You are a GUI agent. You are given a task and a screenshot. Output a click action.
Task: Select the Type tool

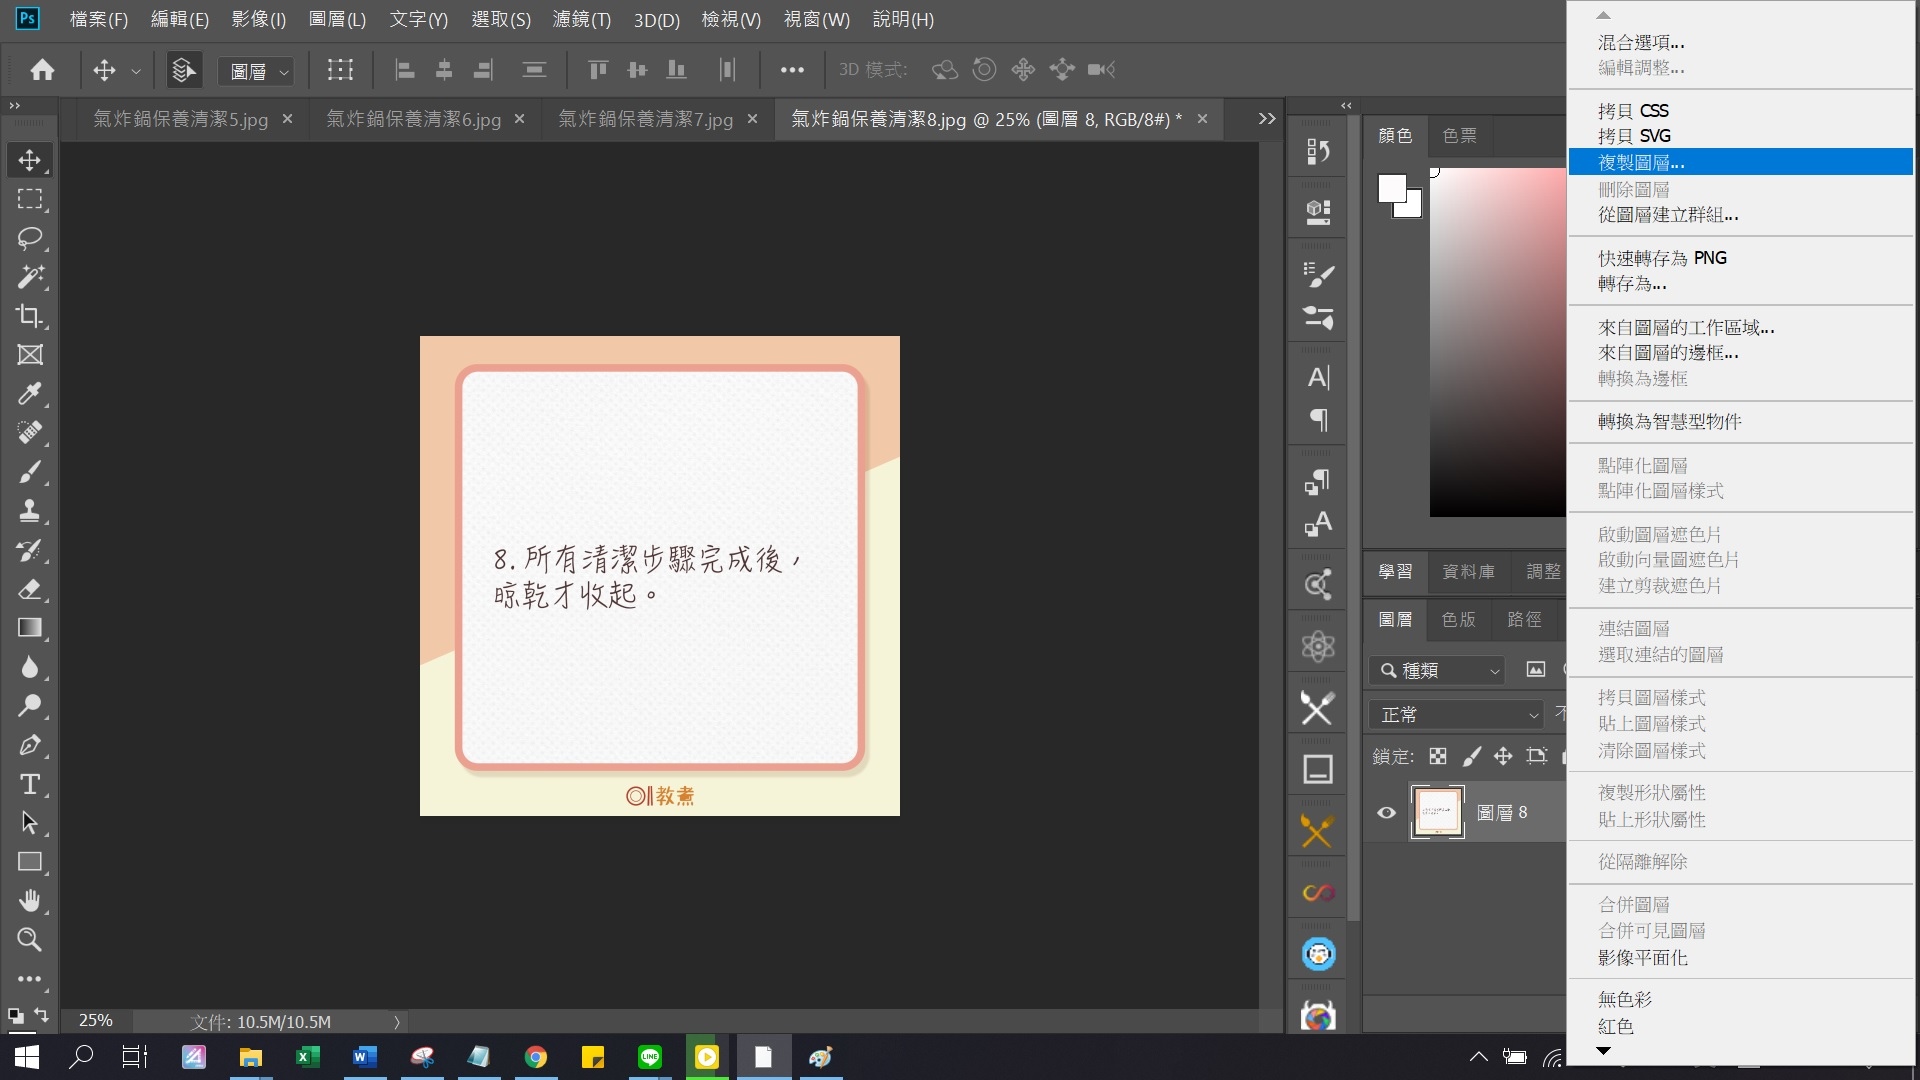29,785
